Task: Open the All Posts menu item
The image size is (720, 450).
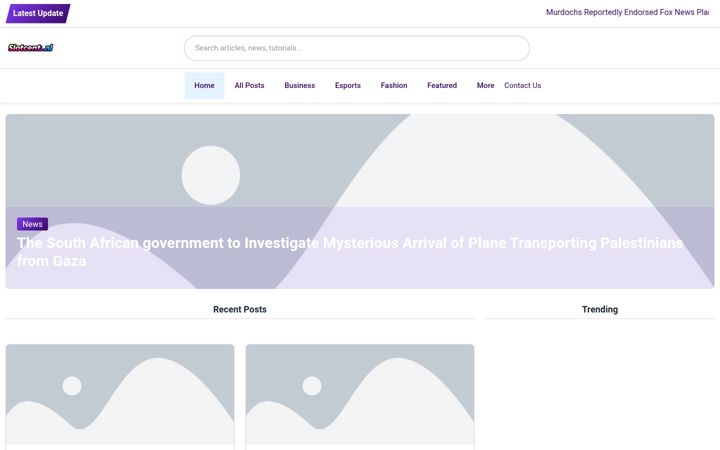Action: 249,85
